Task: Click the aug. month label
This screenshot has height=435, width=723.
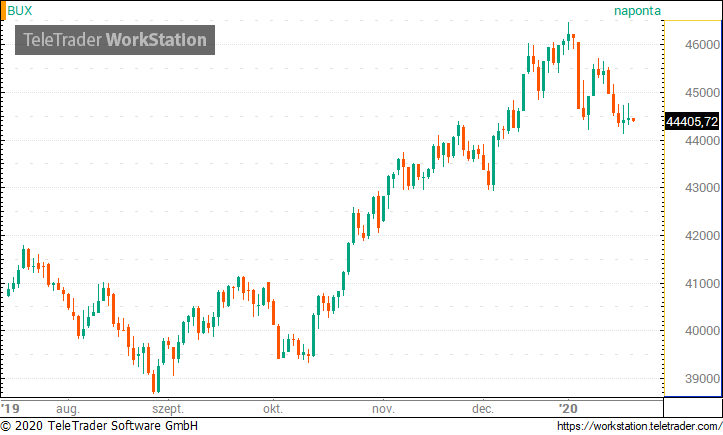Action: pos(68,409)
